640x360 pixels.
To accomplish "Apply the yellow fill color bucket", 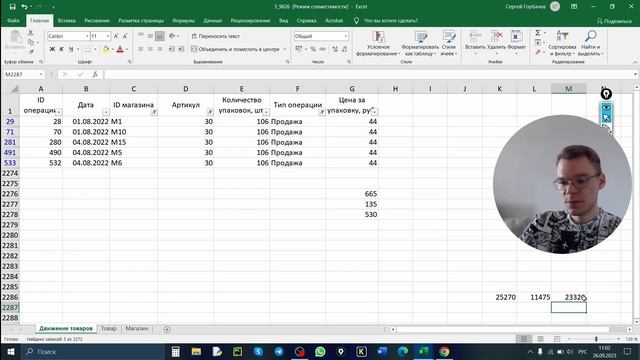I will (106, 49).
